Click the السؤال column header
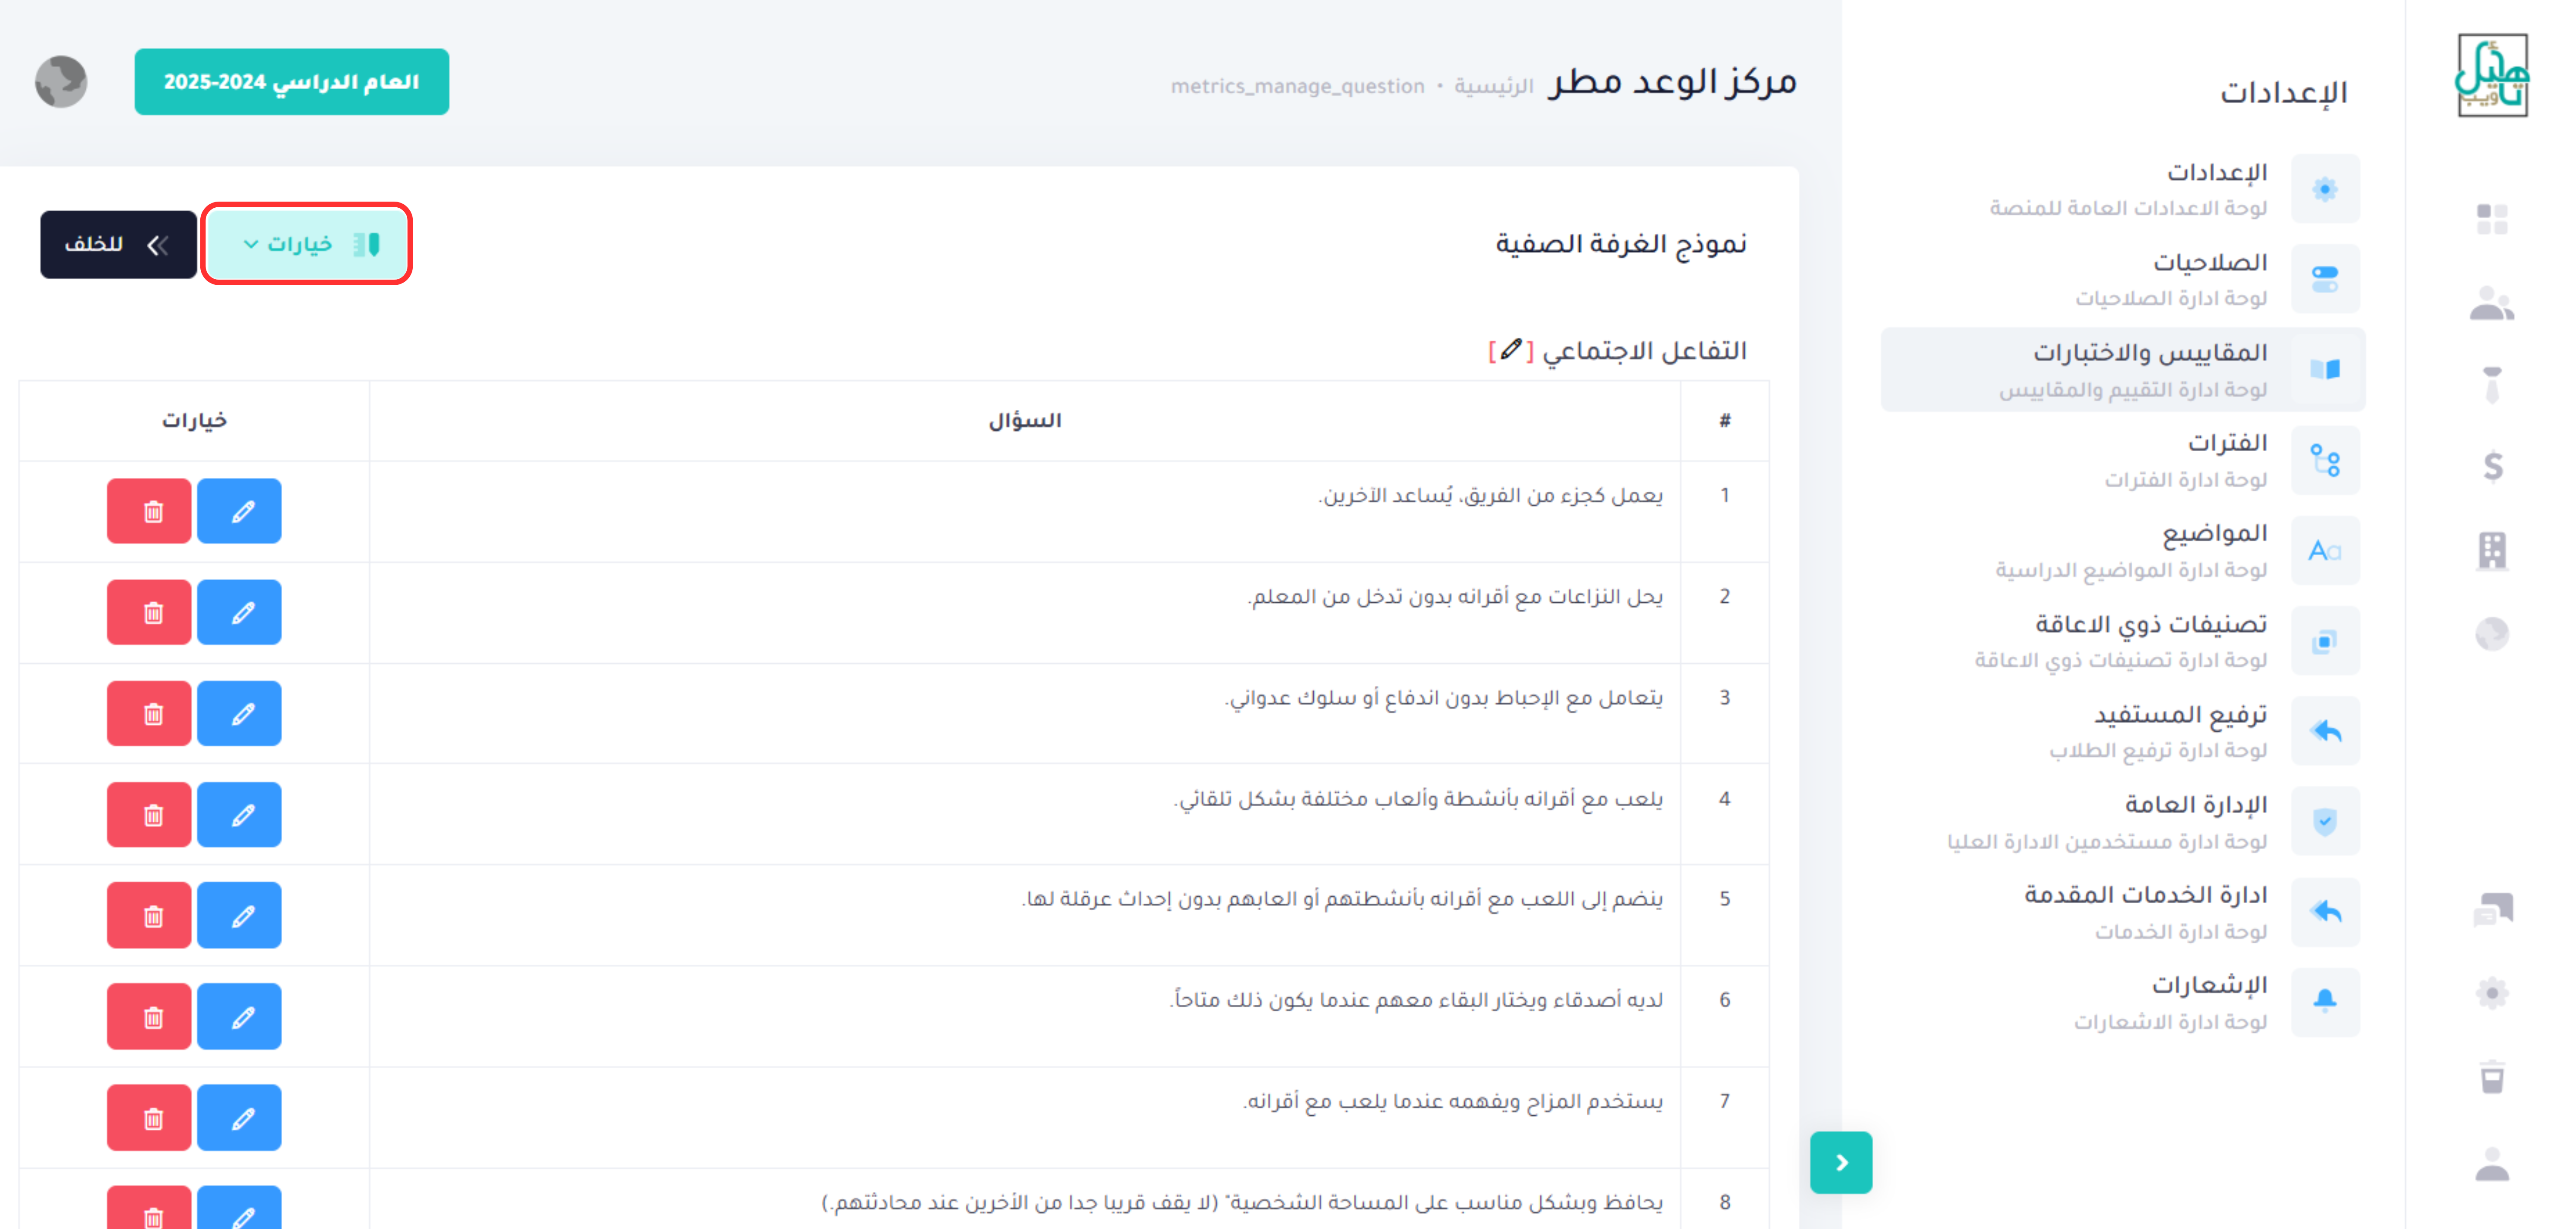 [x=1025, y=421]
